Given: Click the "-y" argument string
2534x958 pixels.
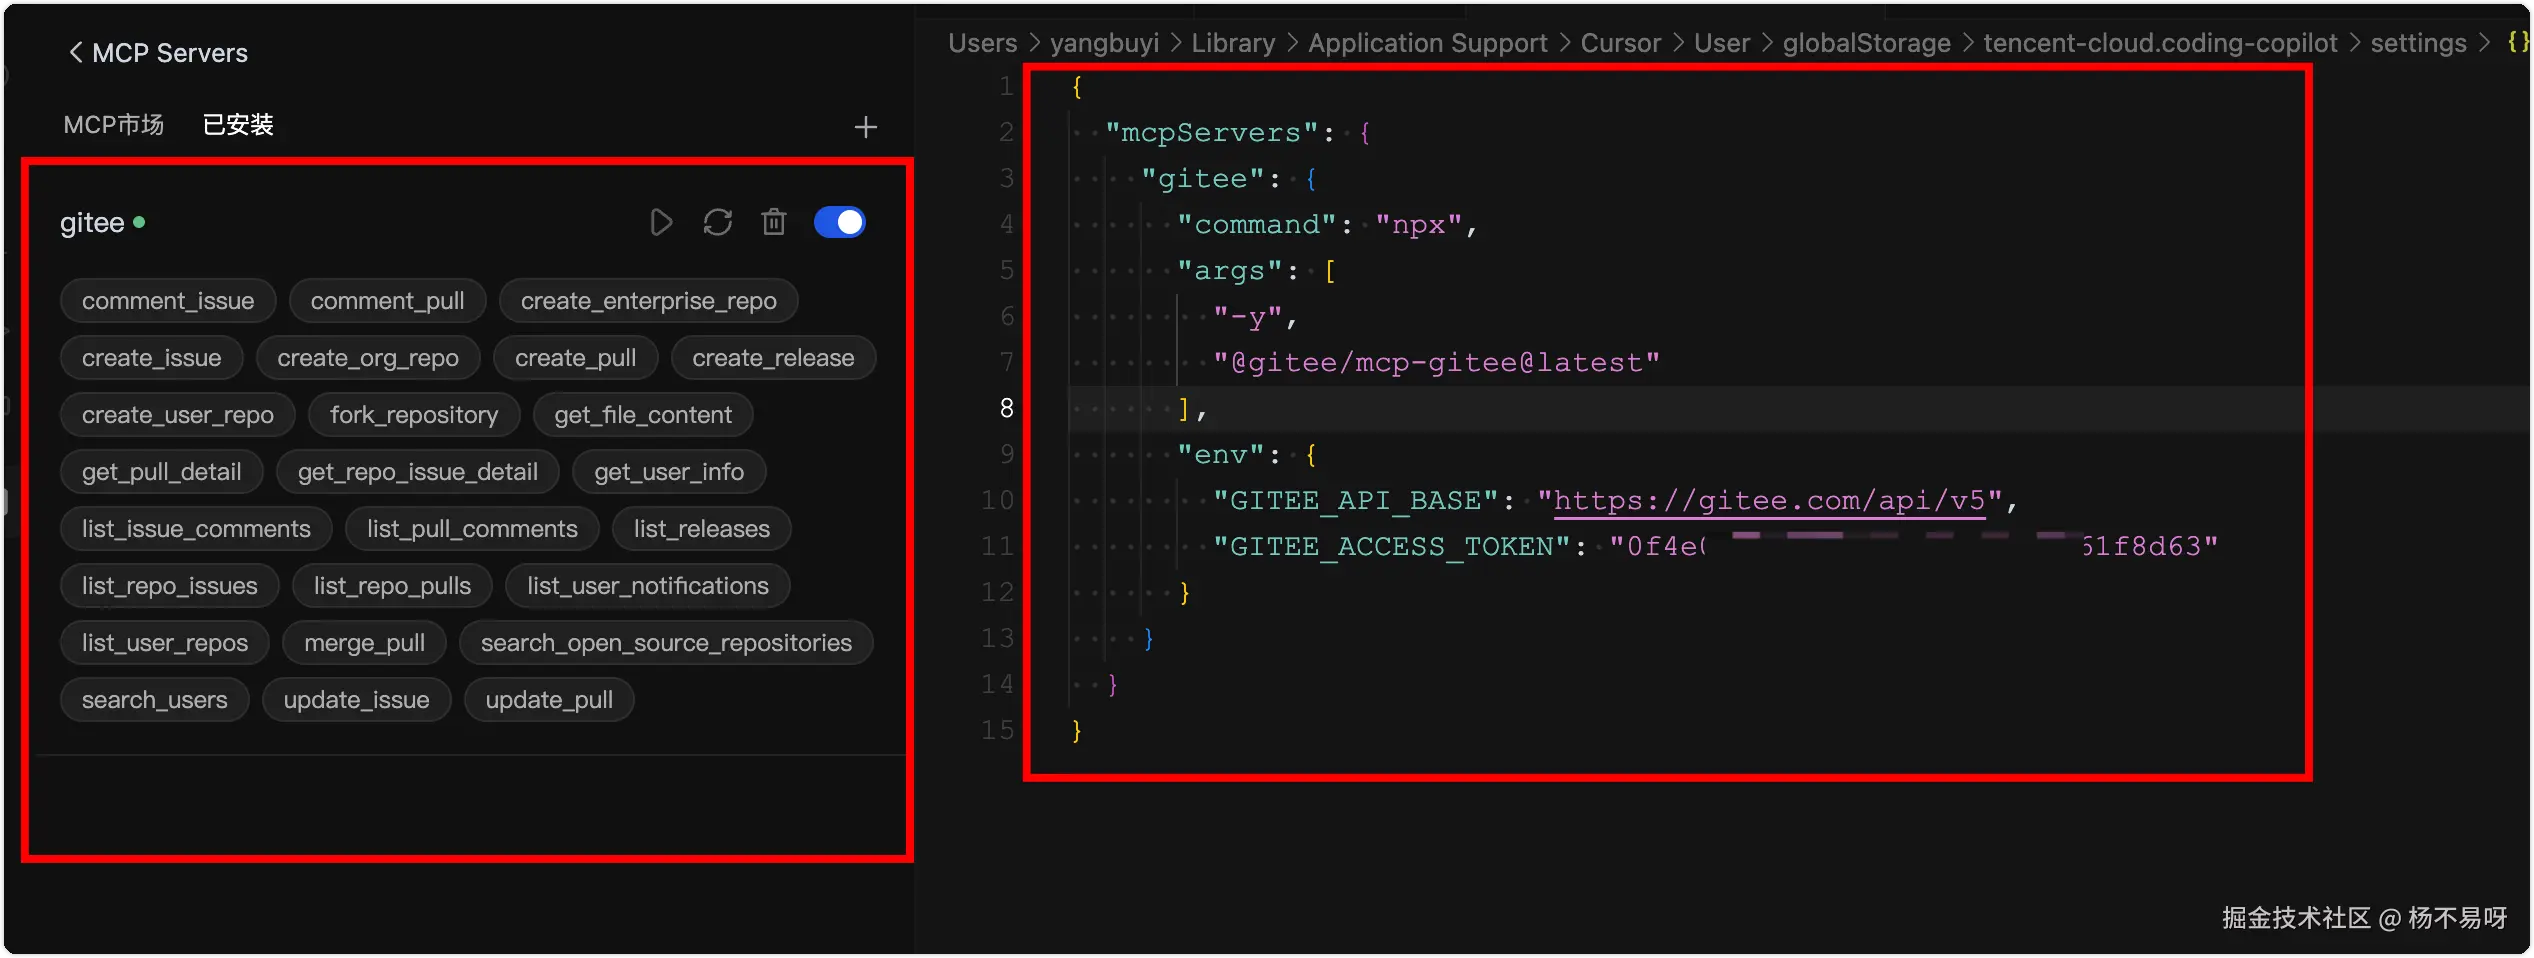Looking at the screenshot, I should click(x=1247, y=317).
